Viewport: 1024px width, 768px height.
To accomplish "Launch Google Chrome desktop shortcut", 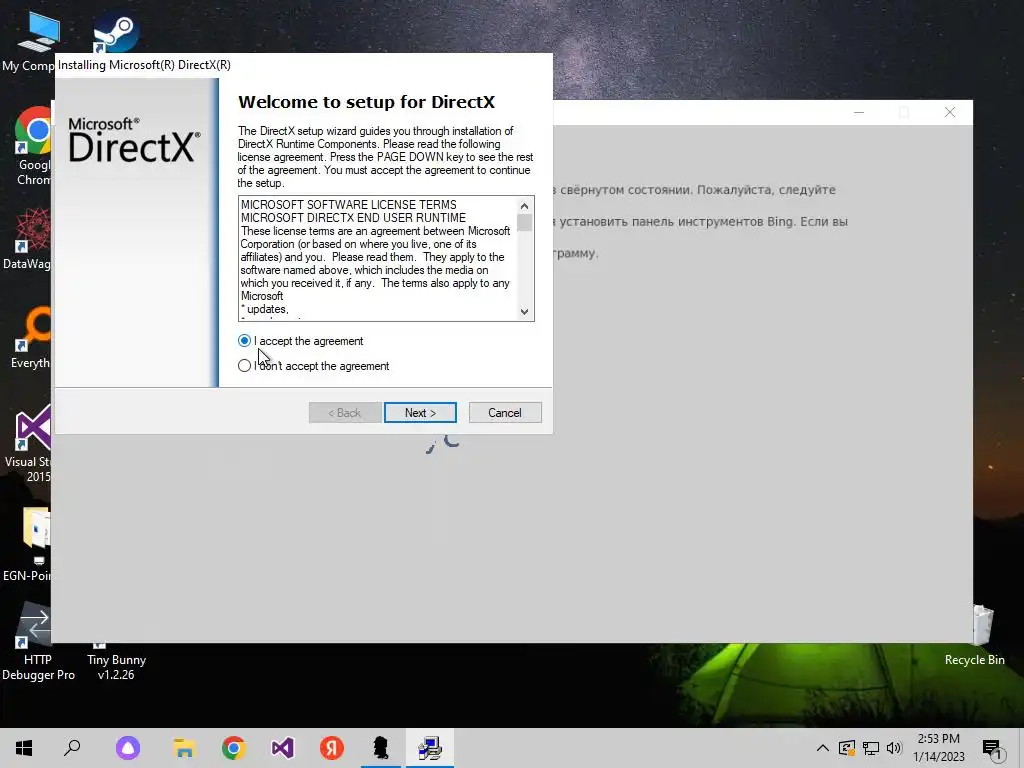I will pyautogui.click(x=33, y=146).
